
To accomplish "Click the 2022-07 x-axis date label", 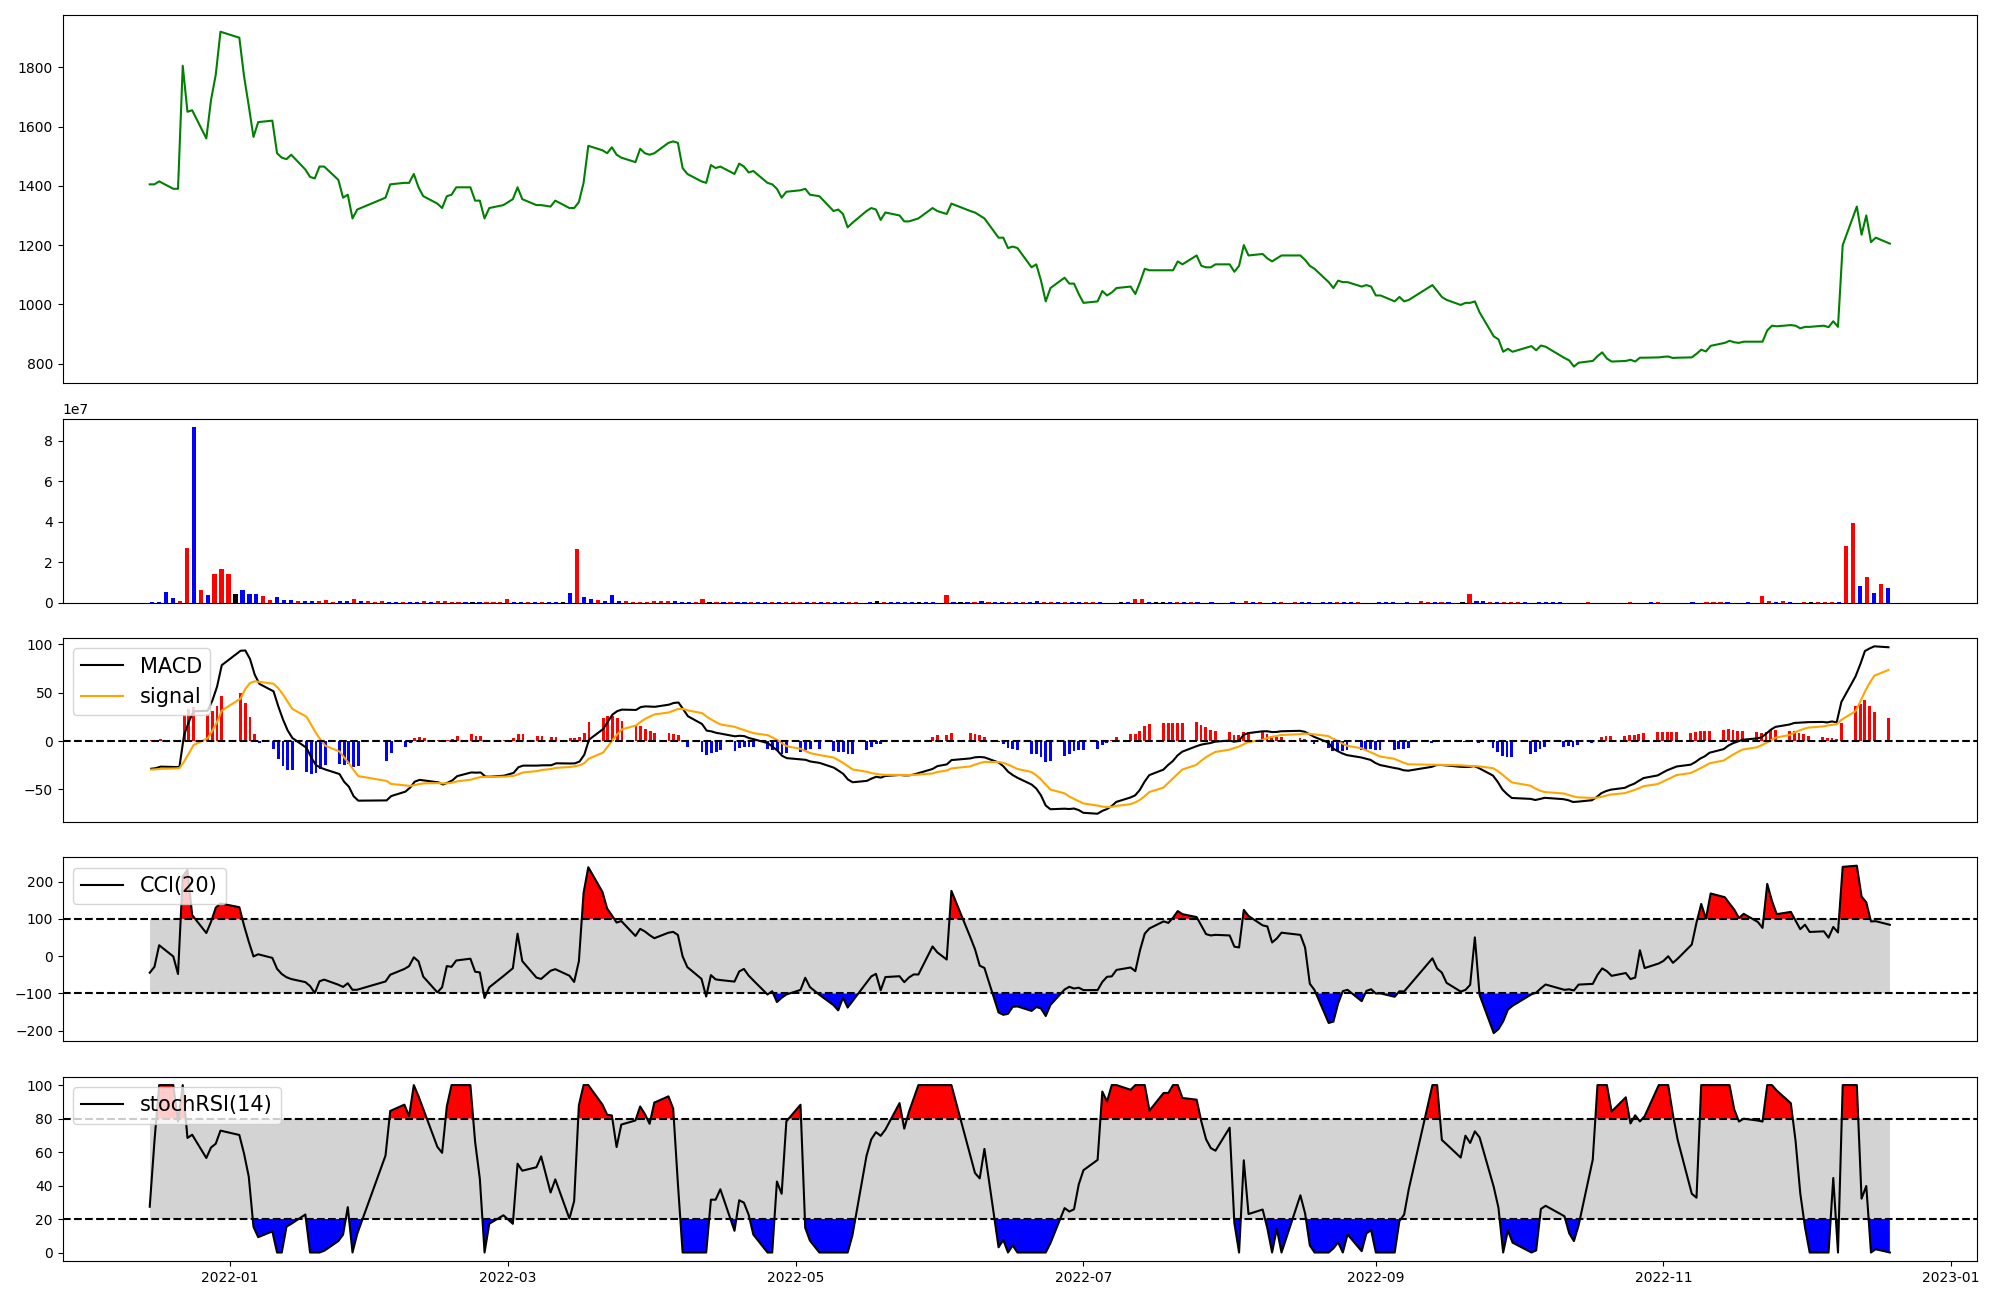I will point(1084,1276).
